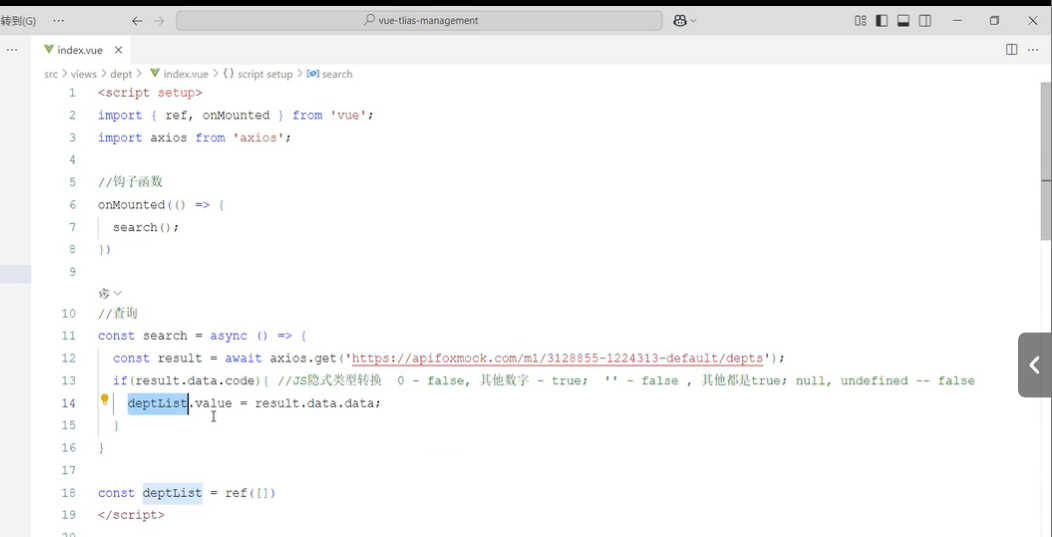Viewport: 1052px width, 537px height.
Task: Click the lightbulb code action icon
Action: 105,399
